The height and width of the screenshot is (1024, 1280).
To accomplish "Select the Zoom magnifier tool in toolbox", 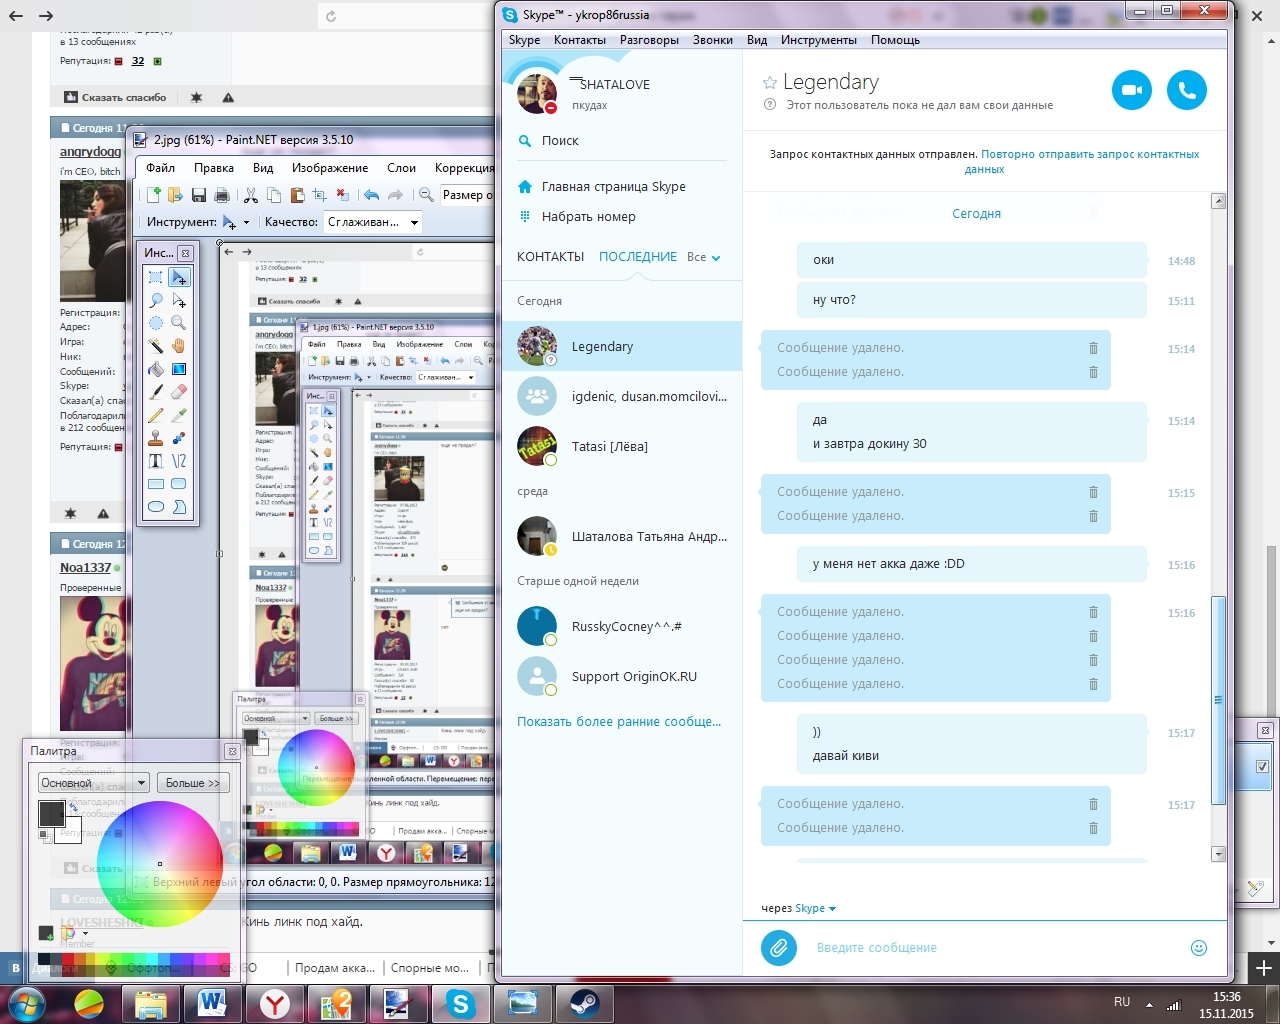I will 179,323.
